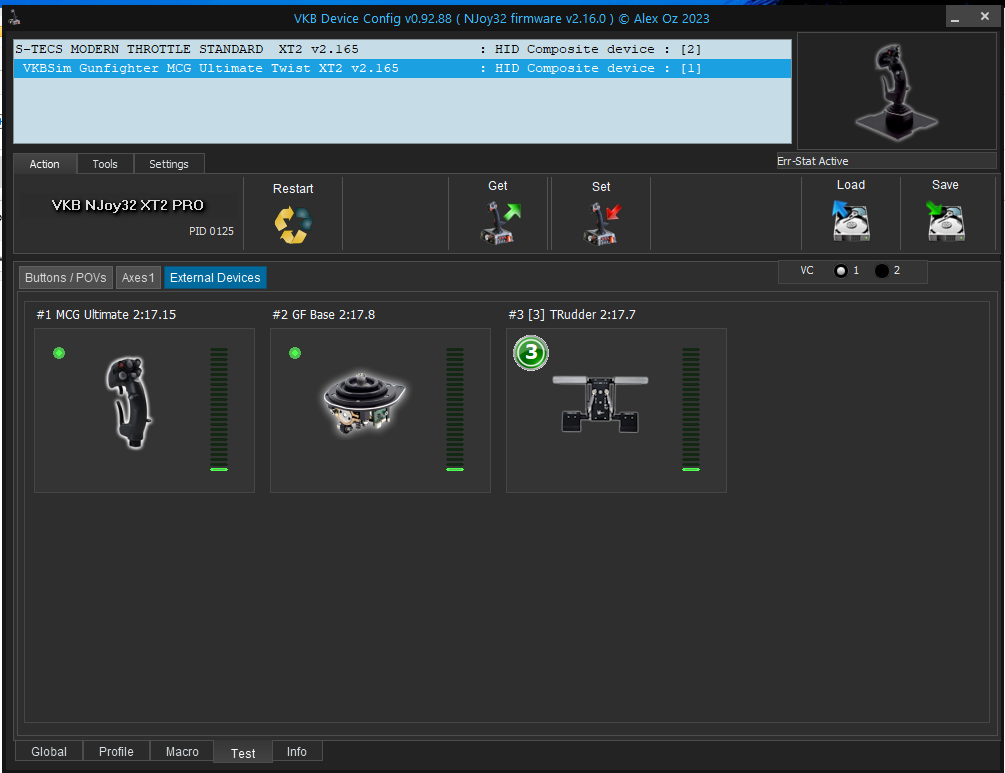
Task: Click the VKB NJoy32 XT2 PRO label
Action: pos(128,205)
